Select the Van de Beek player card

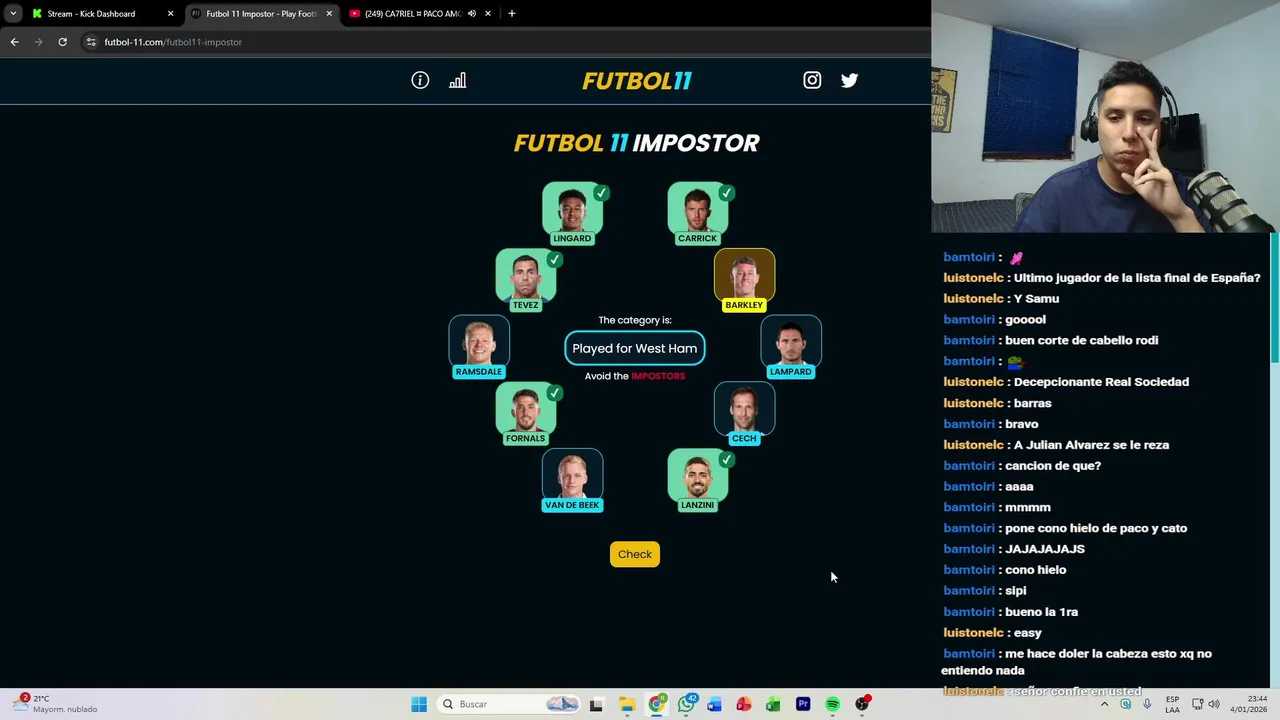(x=572, y=481)
